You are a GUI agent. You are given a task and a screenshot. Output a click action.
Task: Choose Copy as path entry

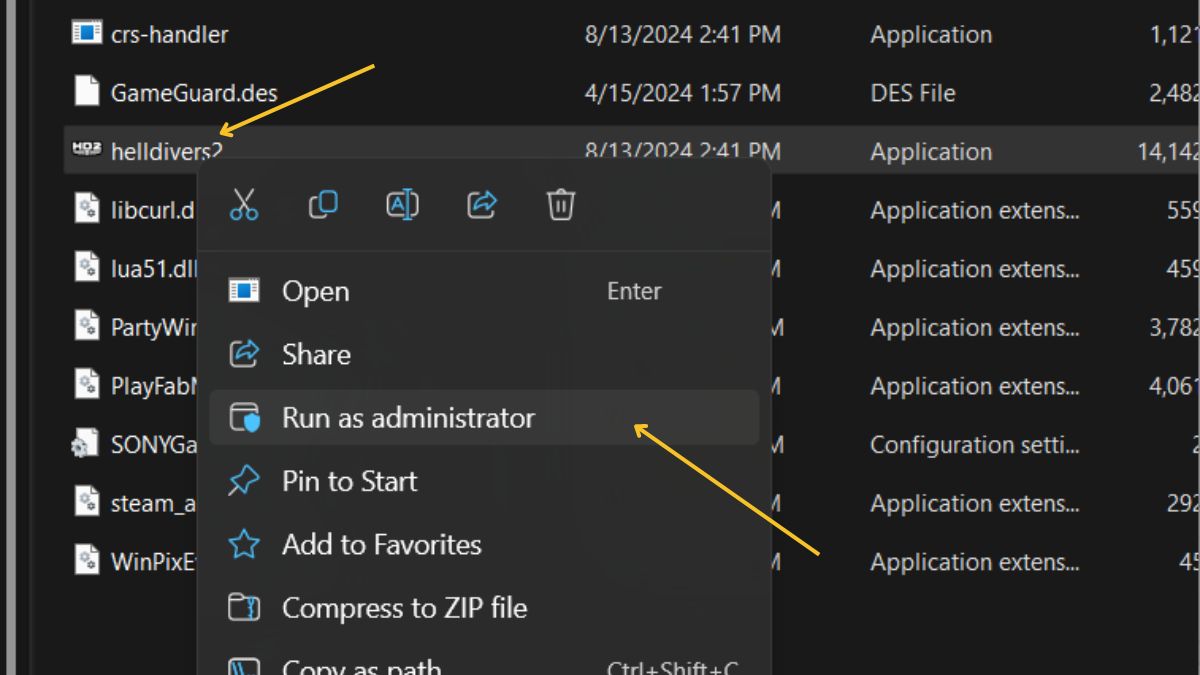click(484, 662)
